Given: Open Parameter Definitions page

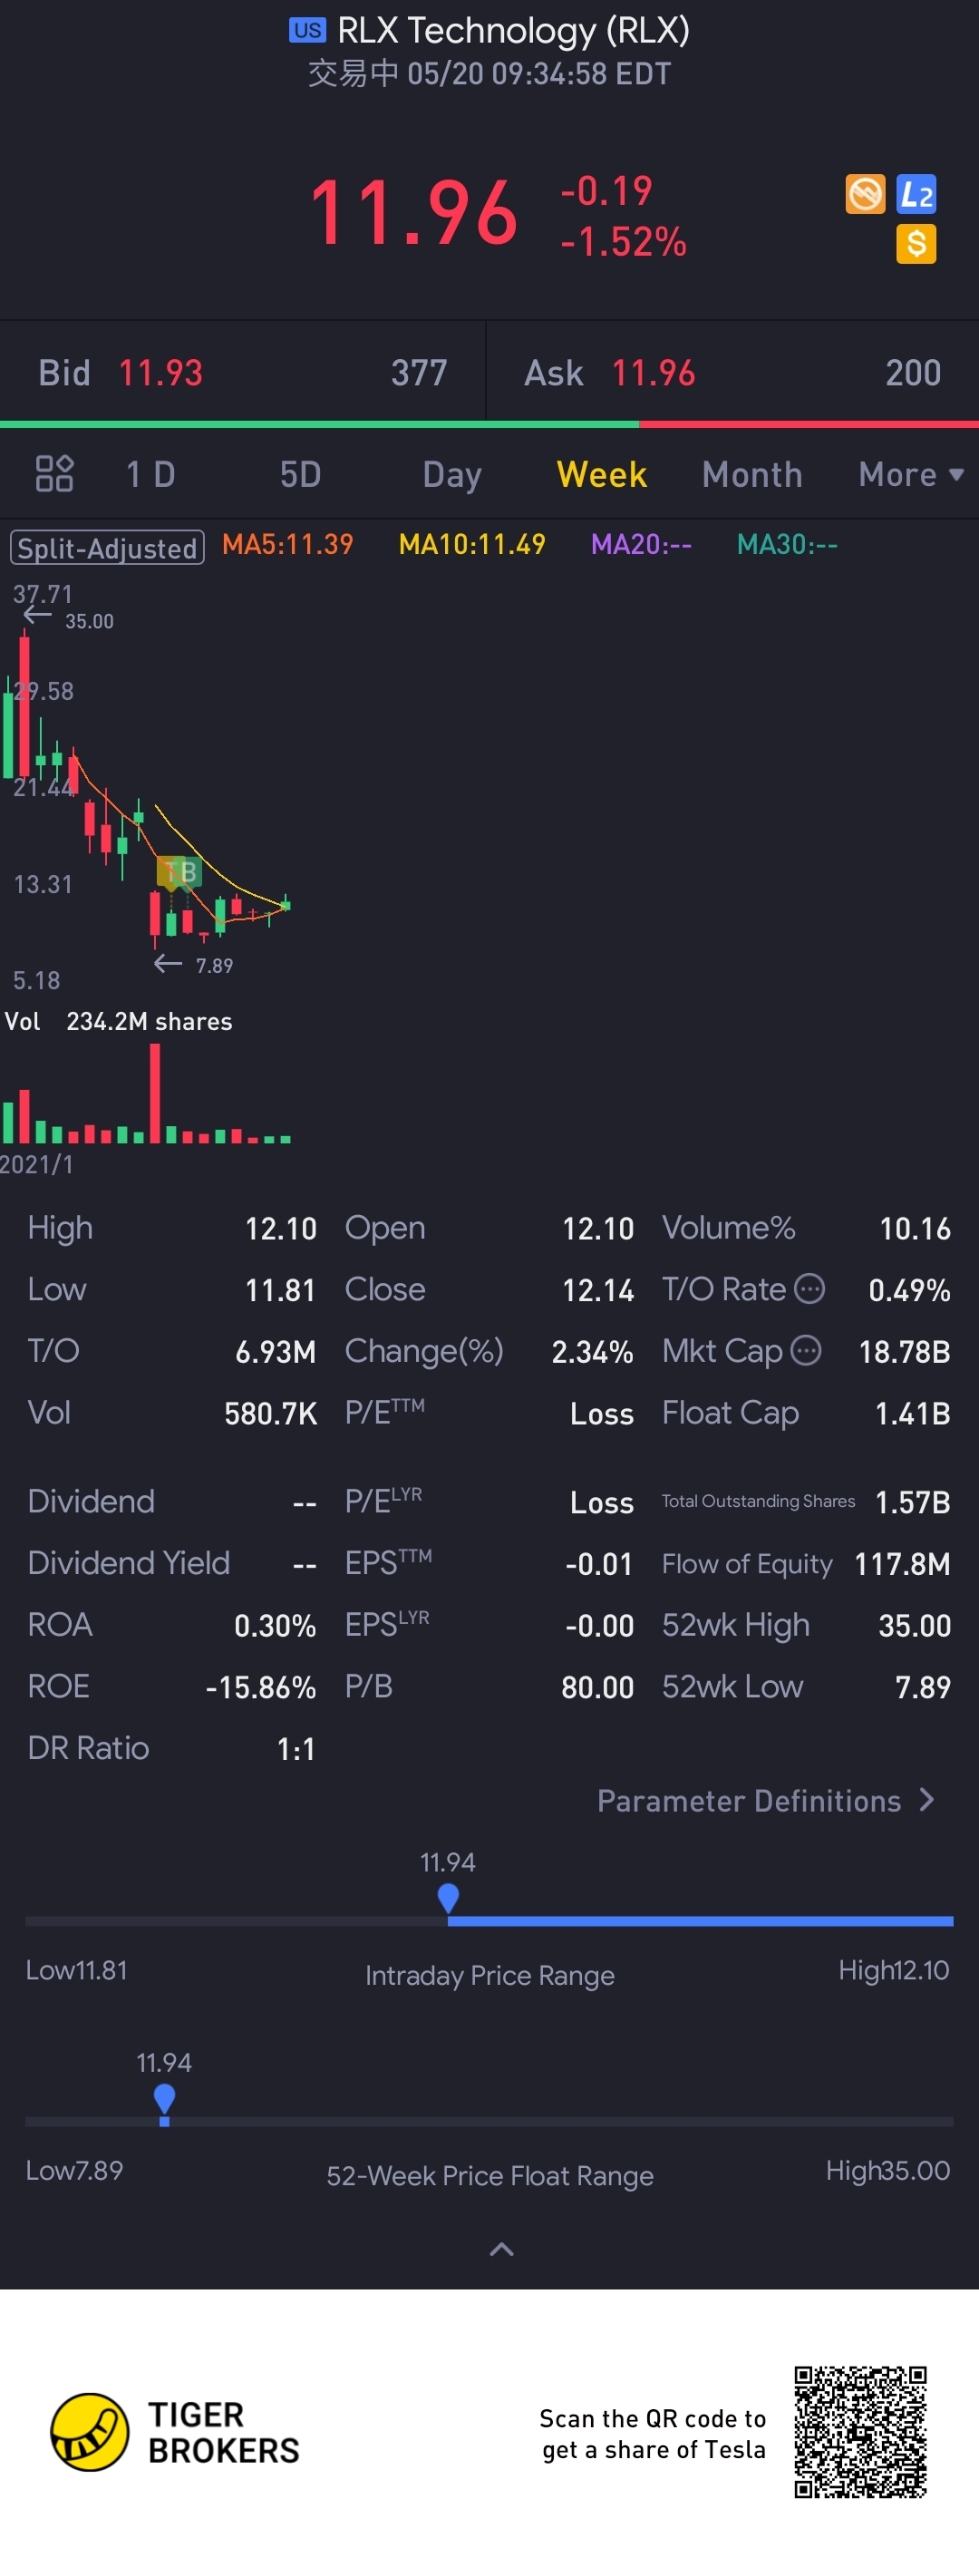Looking at the screenshot, I should pyautogui.click(x=765, y=1801).
